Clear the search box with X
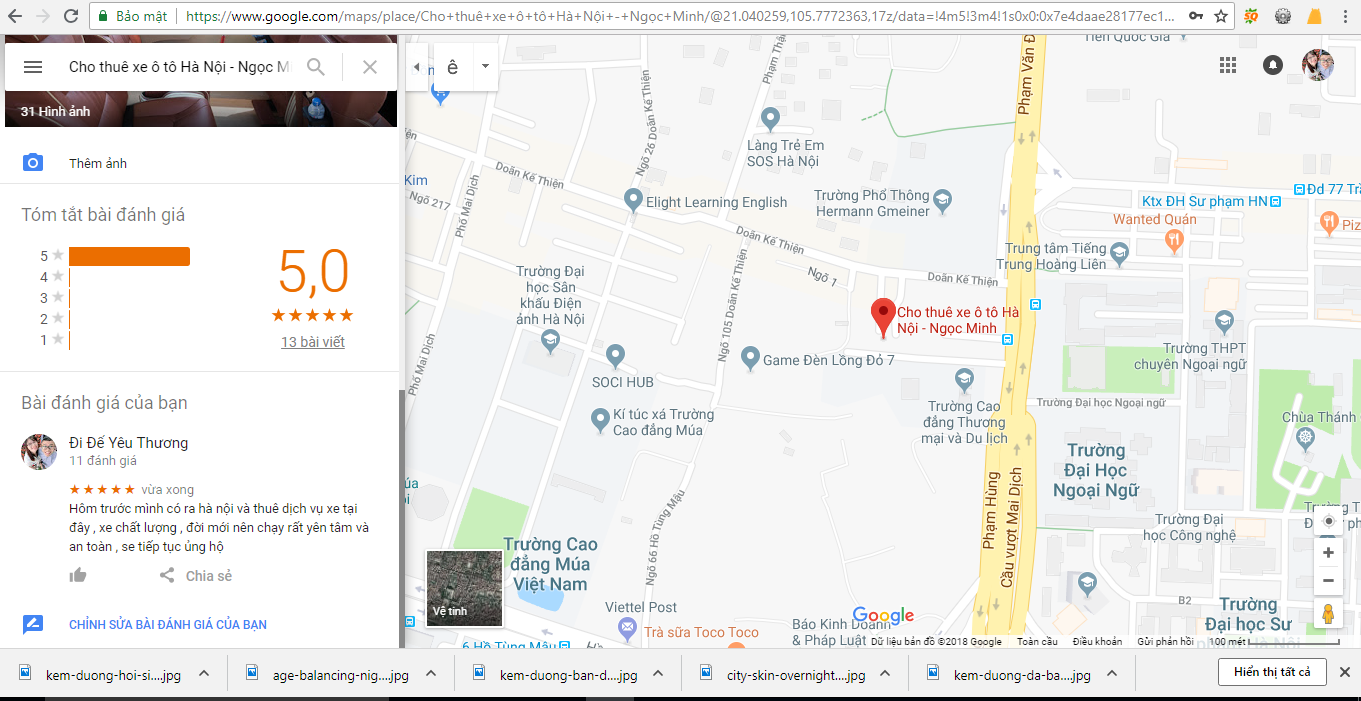 click(x=370, y=67)
